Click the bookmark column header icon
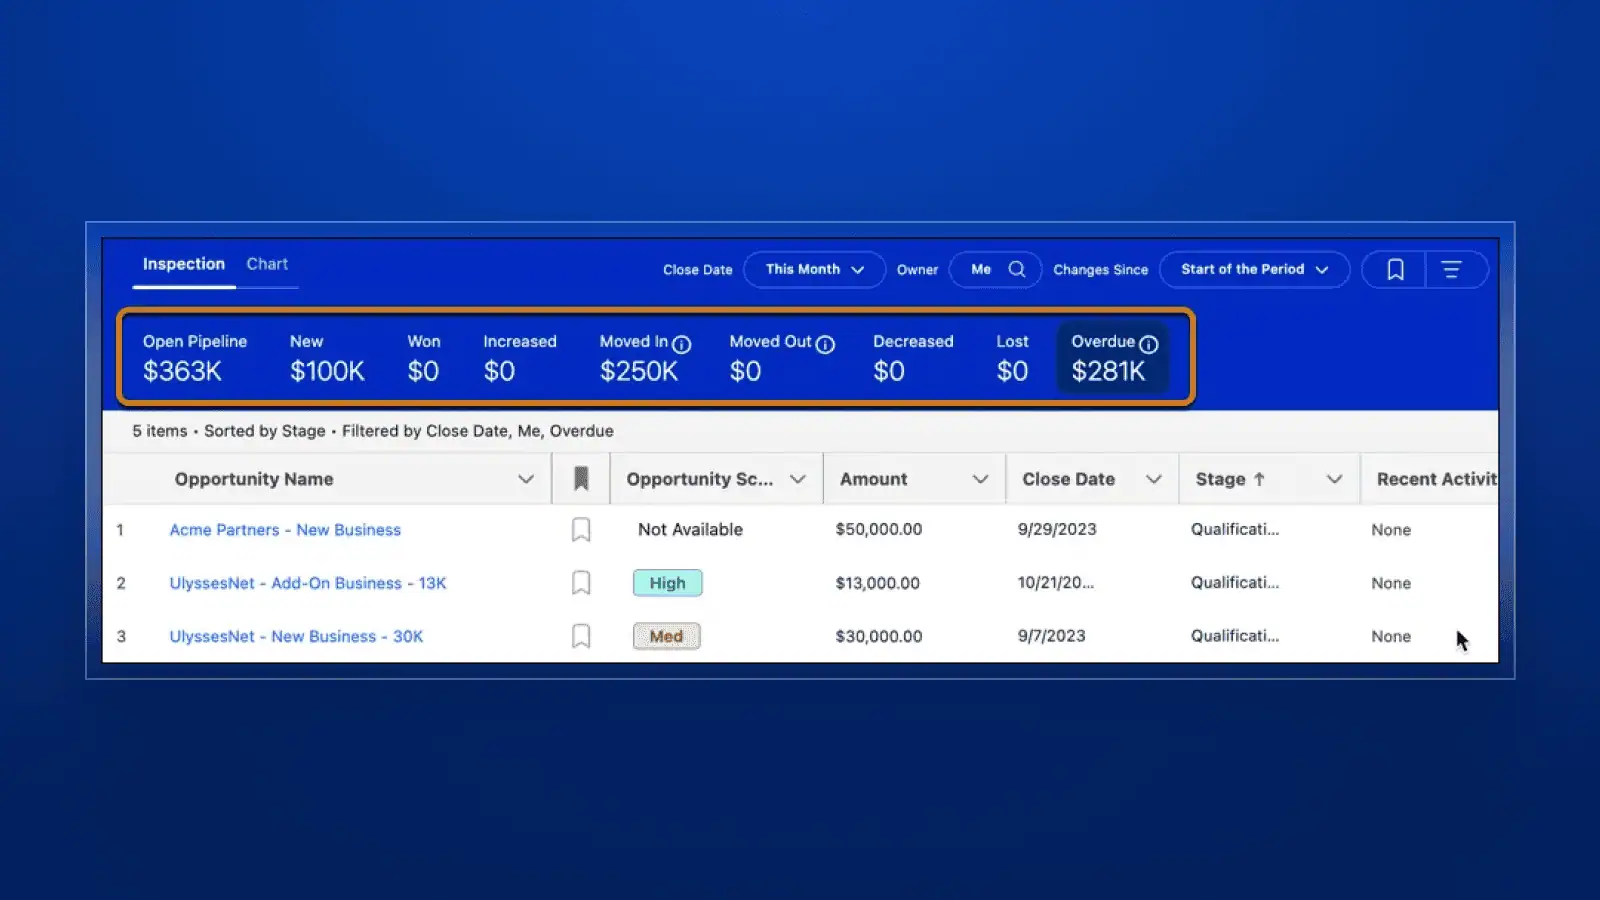Image resolution: width=1600 pixels, height=900 pixels. 581,479
